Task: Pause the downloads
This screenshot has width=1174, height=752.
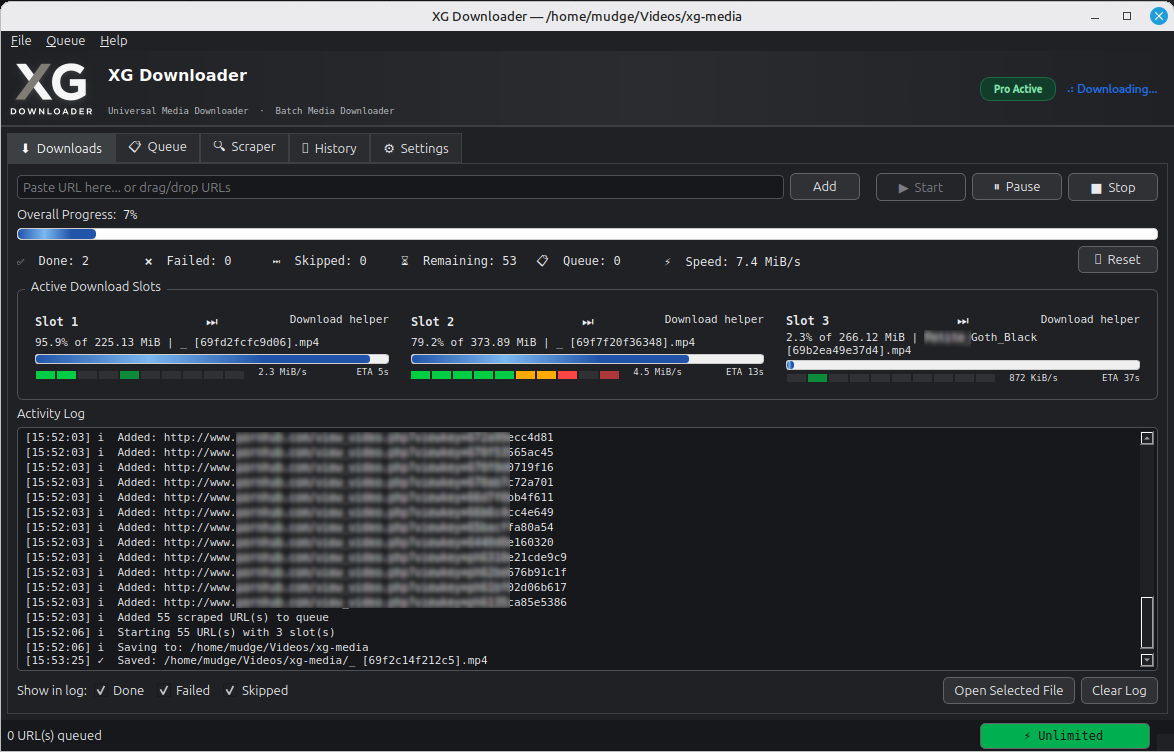Action: tap(1016, 187)
